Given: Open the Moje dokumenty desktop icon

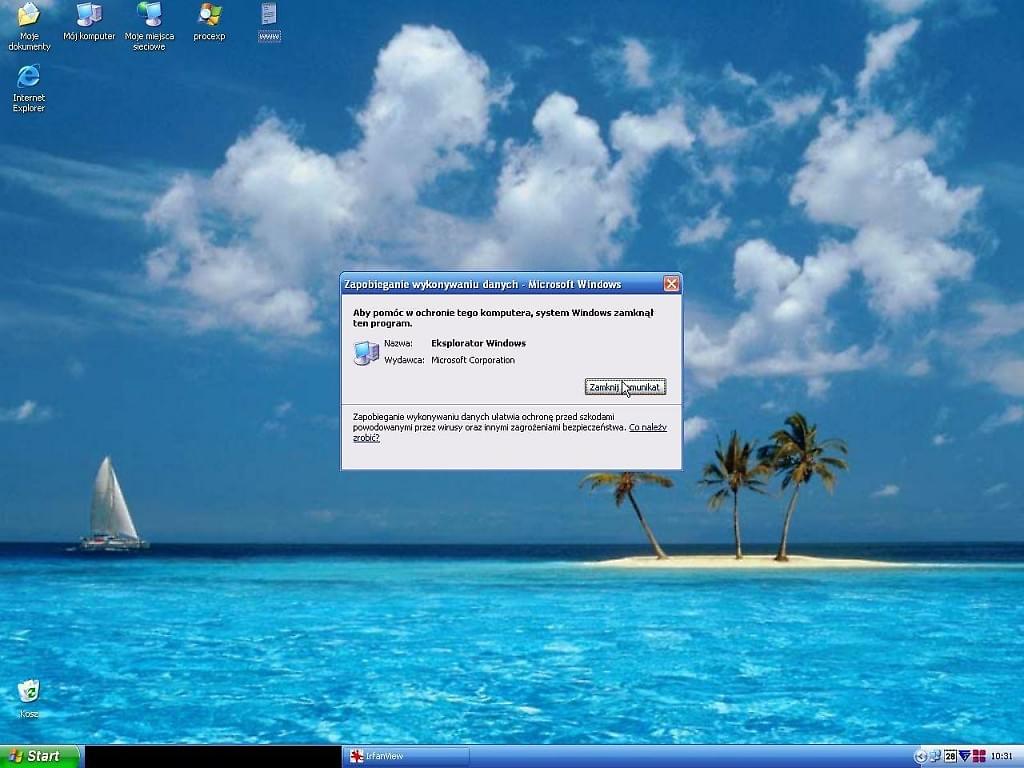Looking at the screenshot, I should (29, 26).
